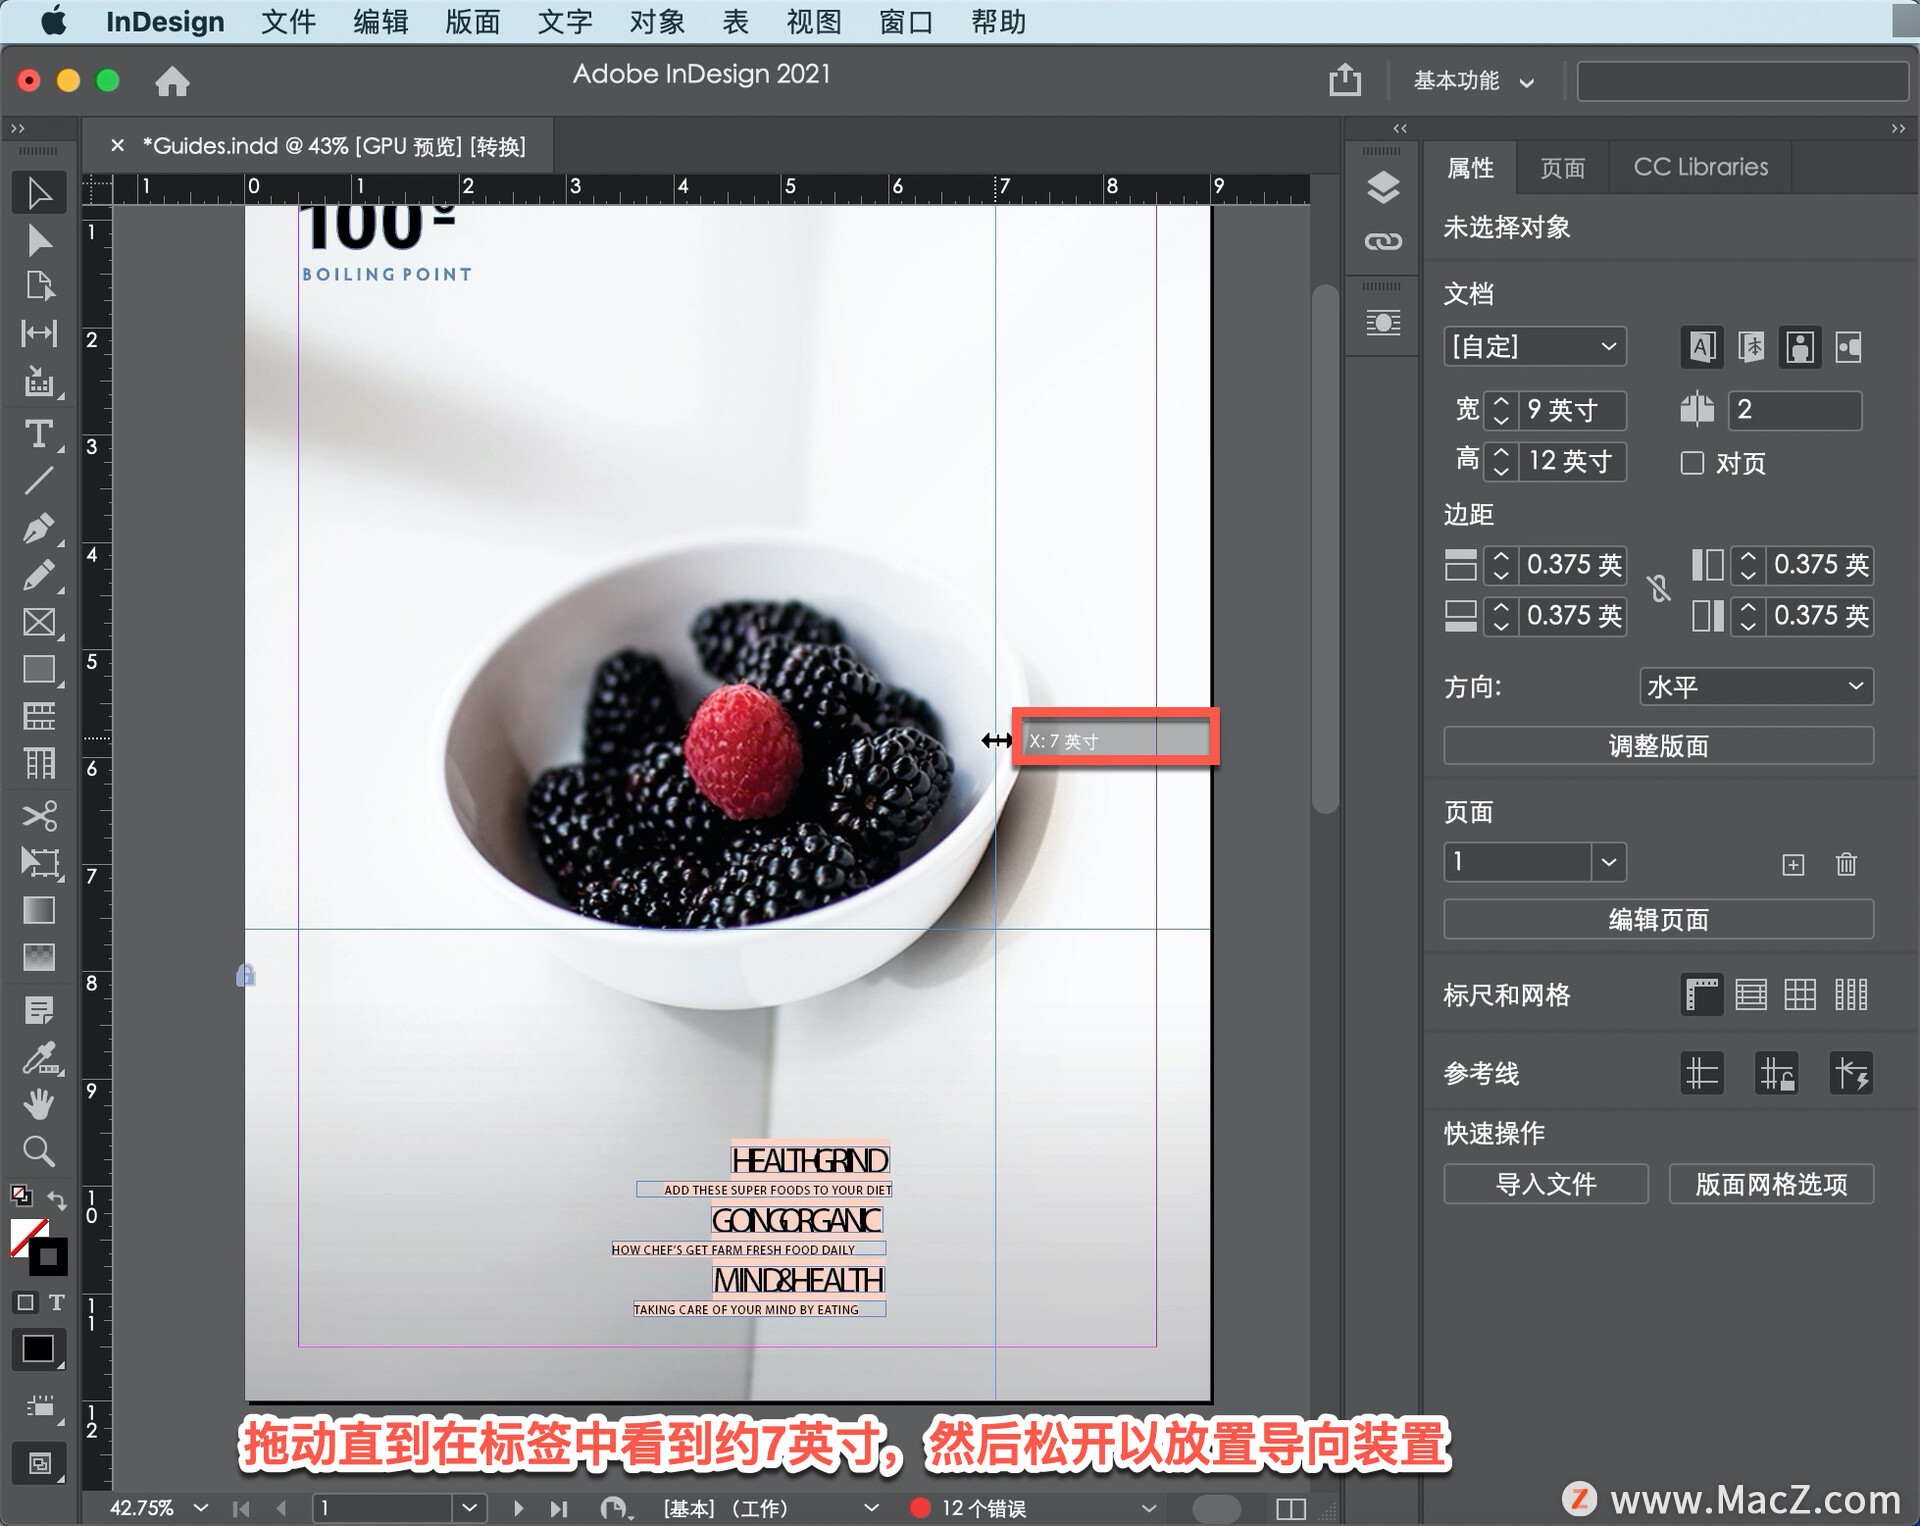Select the Line tool
Image resolution: width=1920 pixels, height=1526 pixels.
pyautogui.click(x=39, y=481)
